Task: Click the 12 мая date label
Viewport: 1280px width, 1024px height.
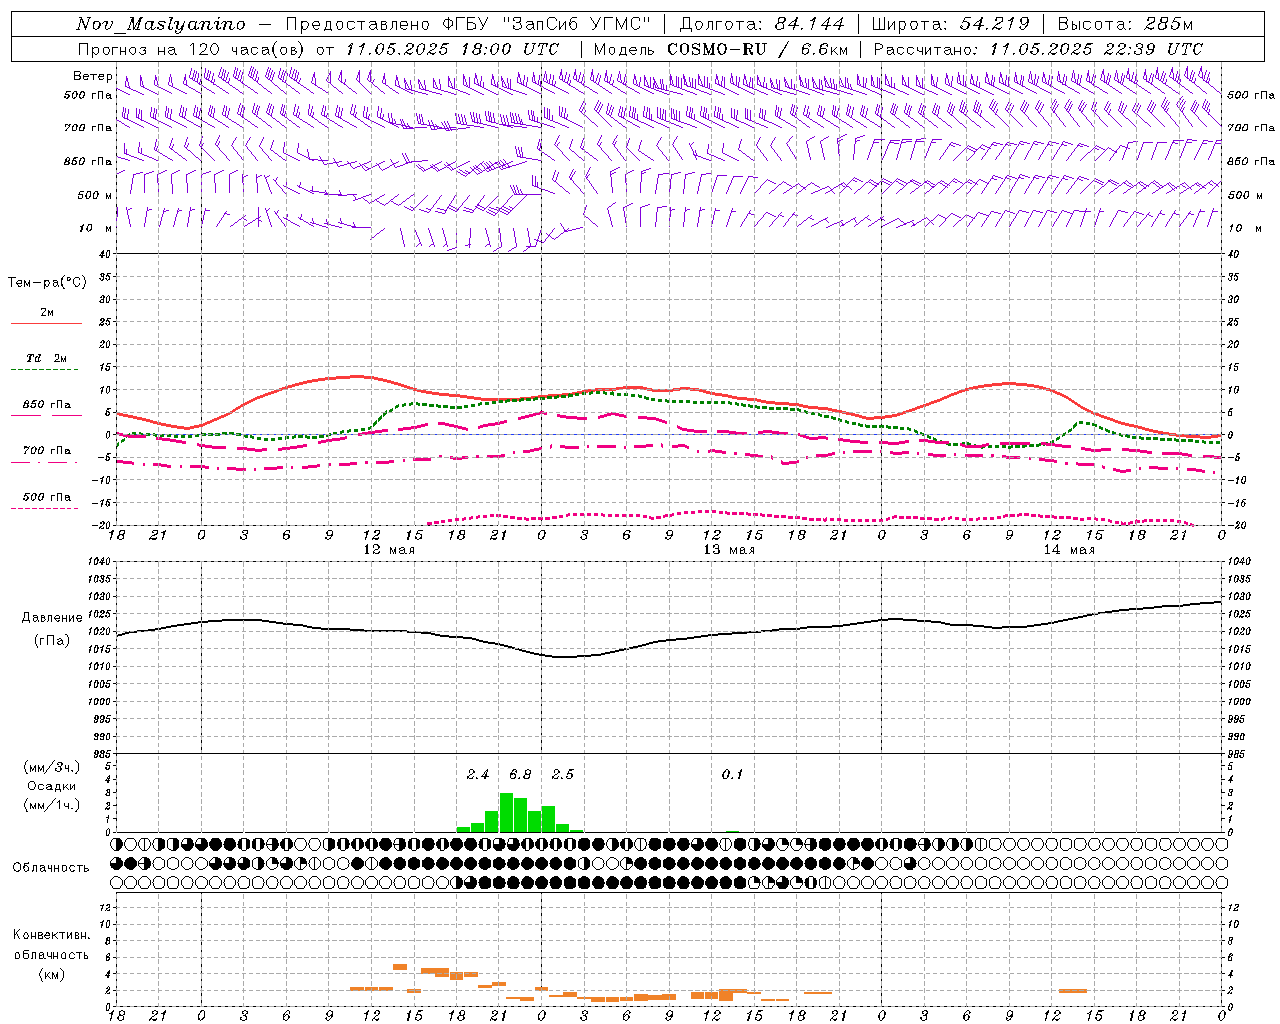Action: (x=389, y=550)
